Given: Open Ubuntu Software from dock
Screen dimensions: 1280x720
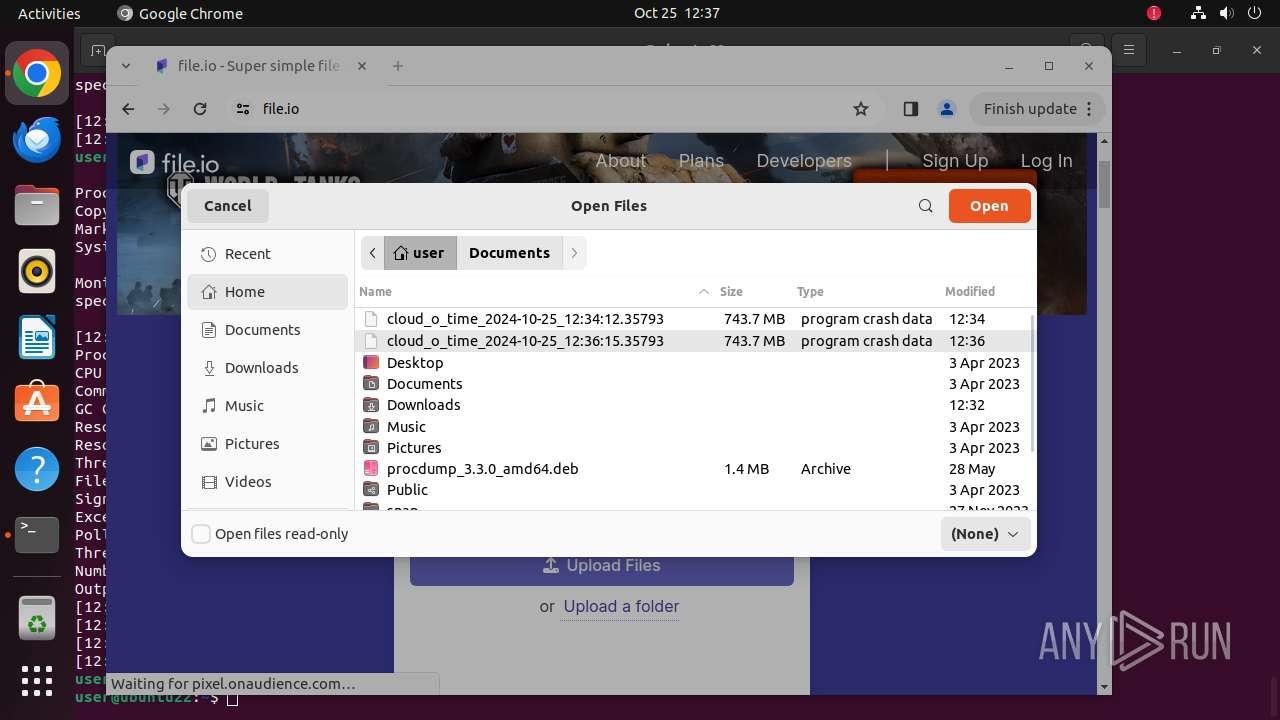Looking at the screenshot, I should [x=37, y=403].
